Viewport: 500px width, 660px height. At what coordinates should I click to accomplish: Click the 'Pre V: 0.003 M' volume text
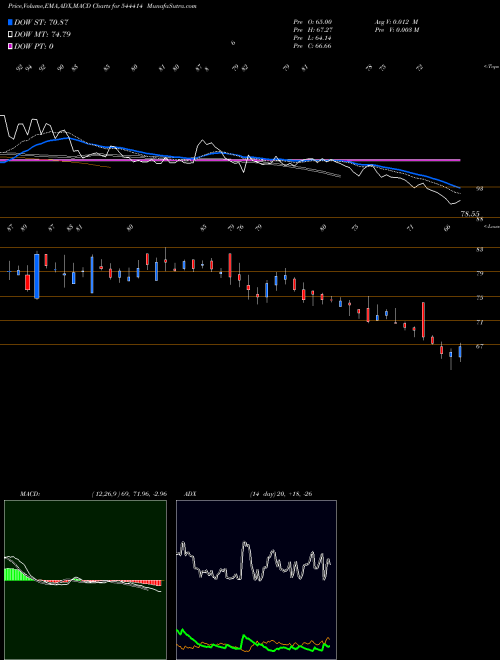(396, 29)
